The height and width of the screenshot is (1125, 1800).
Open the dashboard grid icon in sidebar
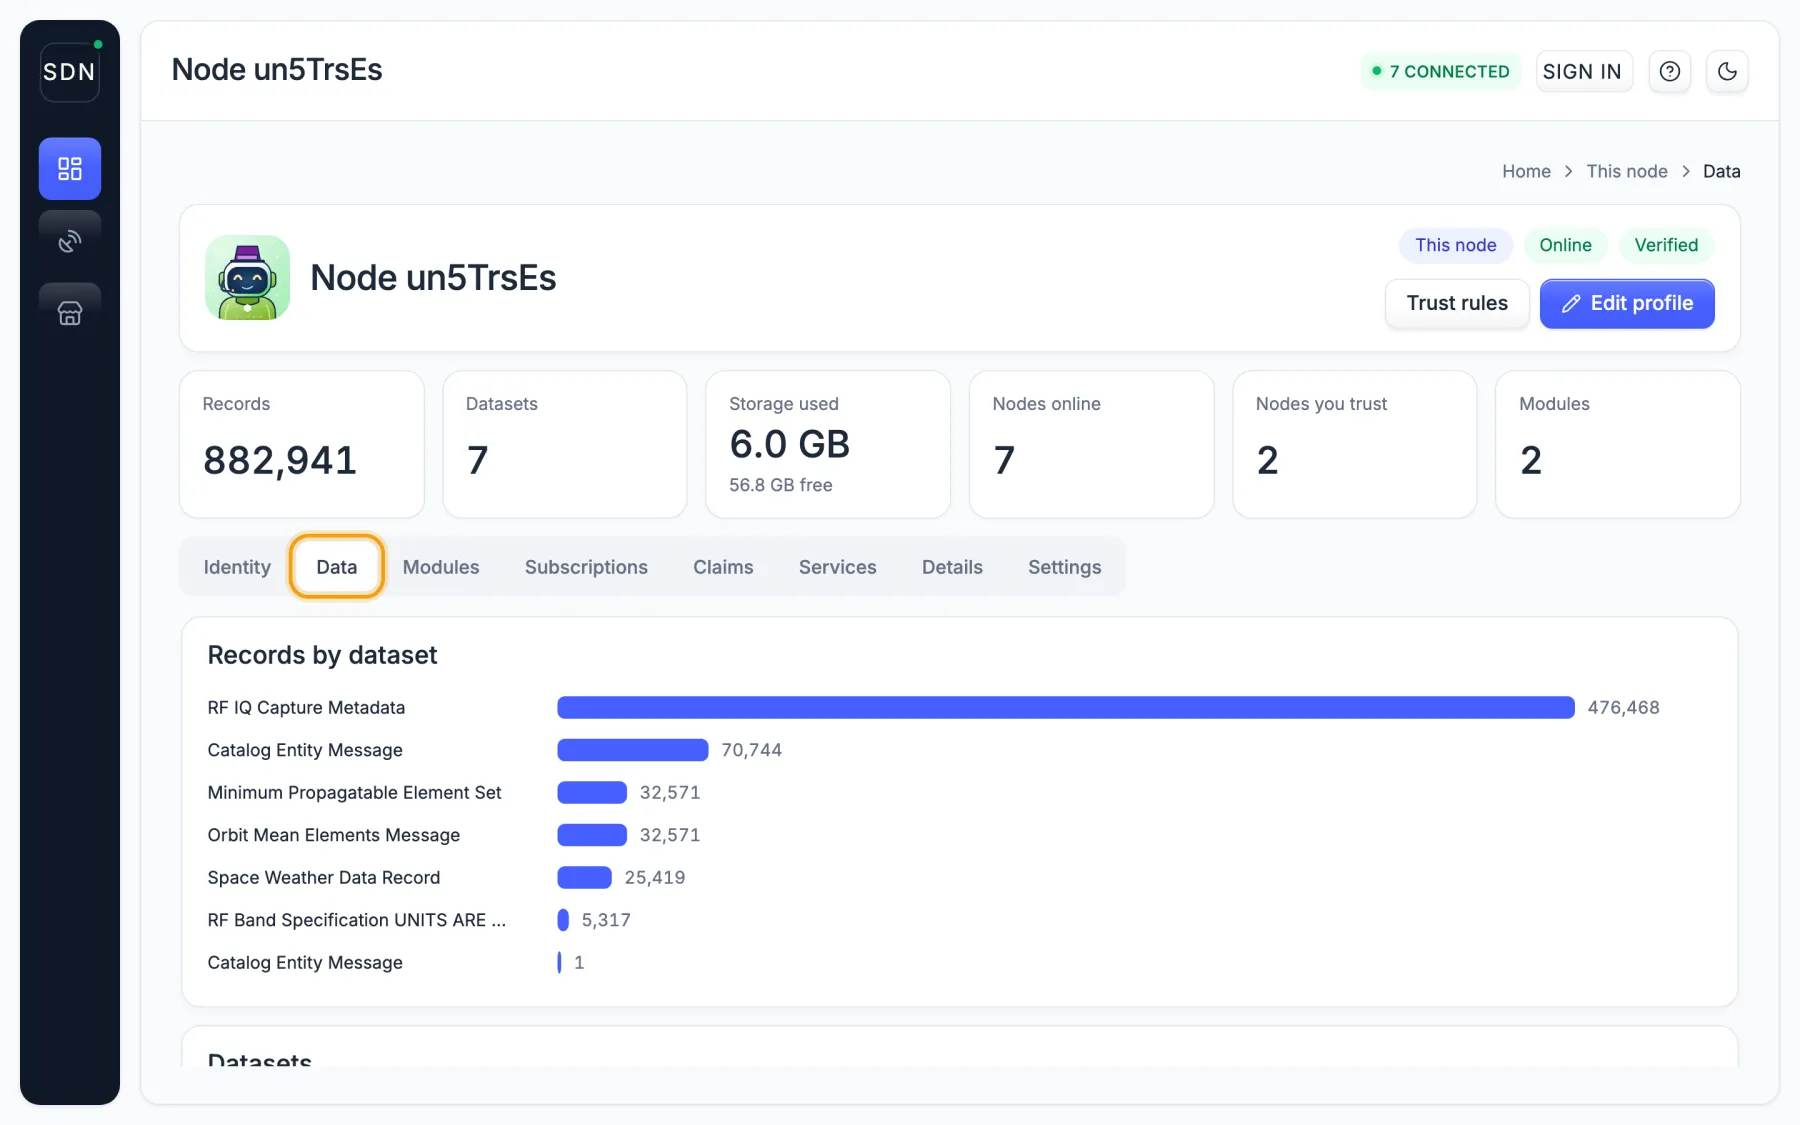(70, 169)
